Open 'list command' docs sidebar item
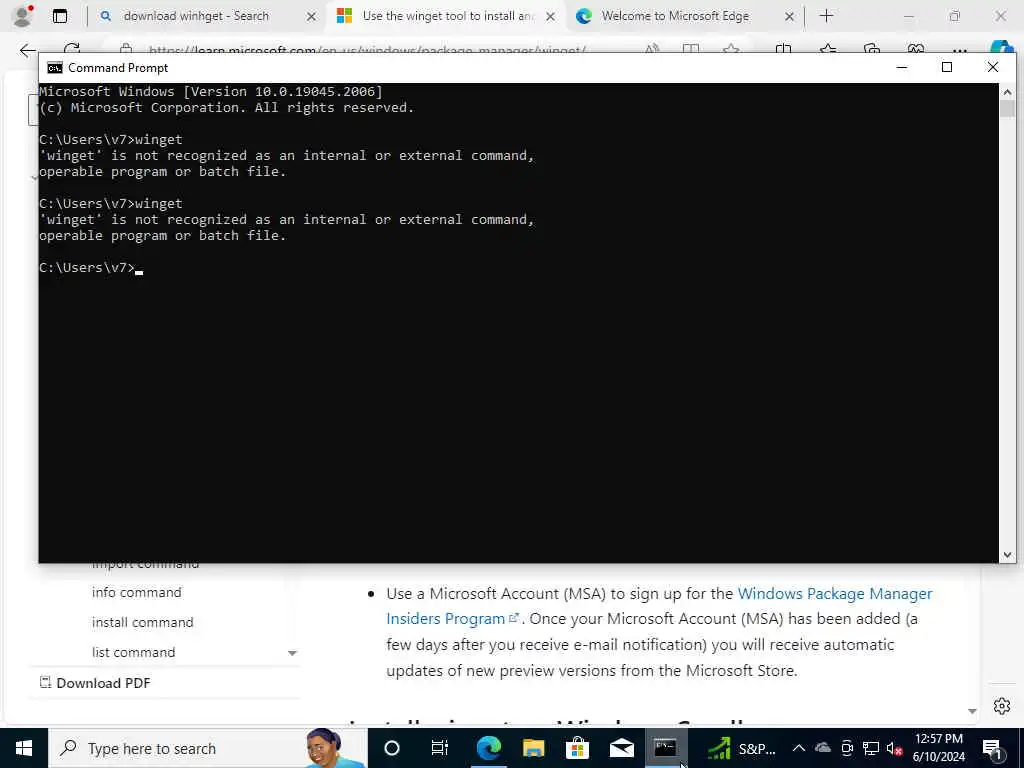This screenshot has width=1024, height=768. click(x=133, y=652)
